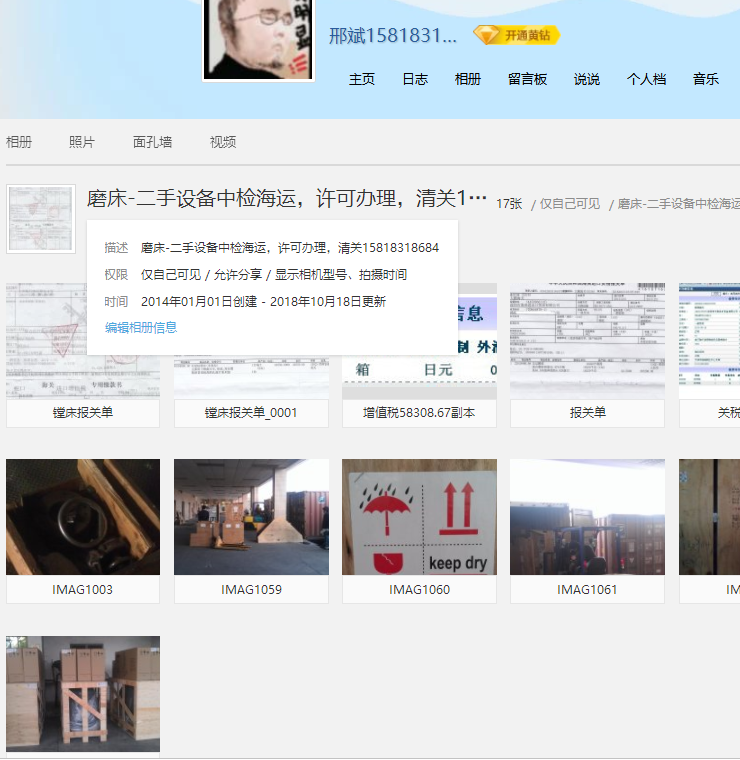Click the caption 报关单
The height and width of the screenshot is (760, 740).
pos(587,413)
